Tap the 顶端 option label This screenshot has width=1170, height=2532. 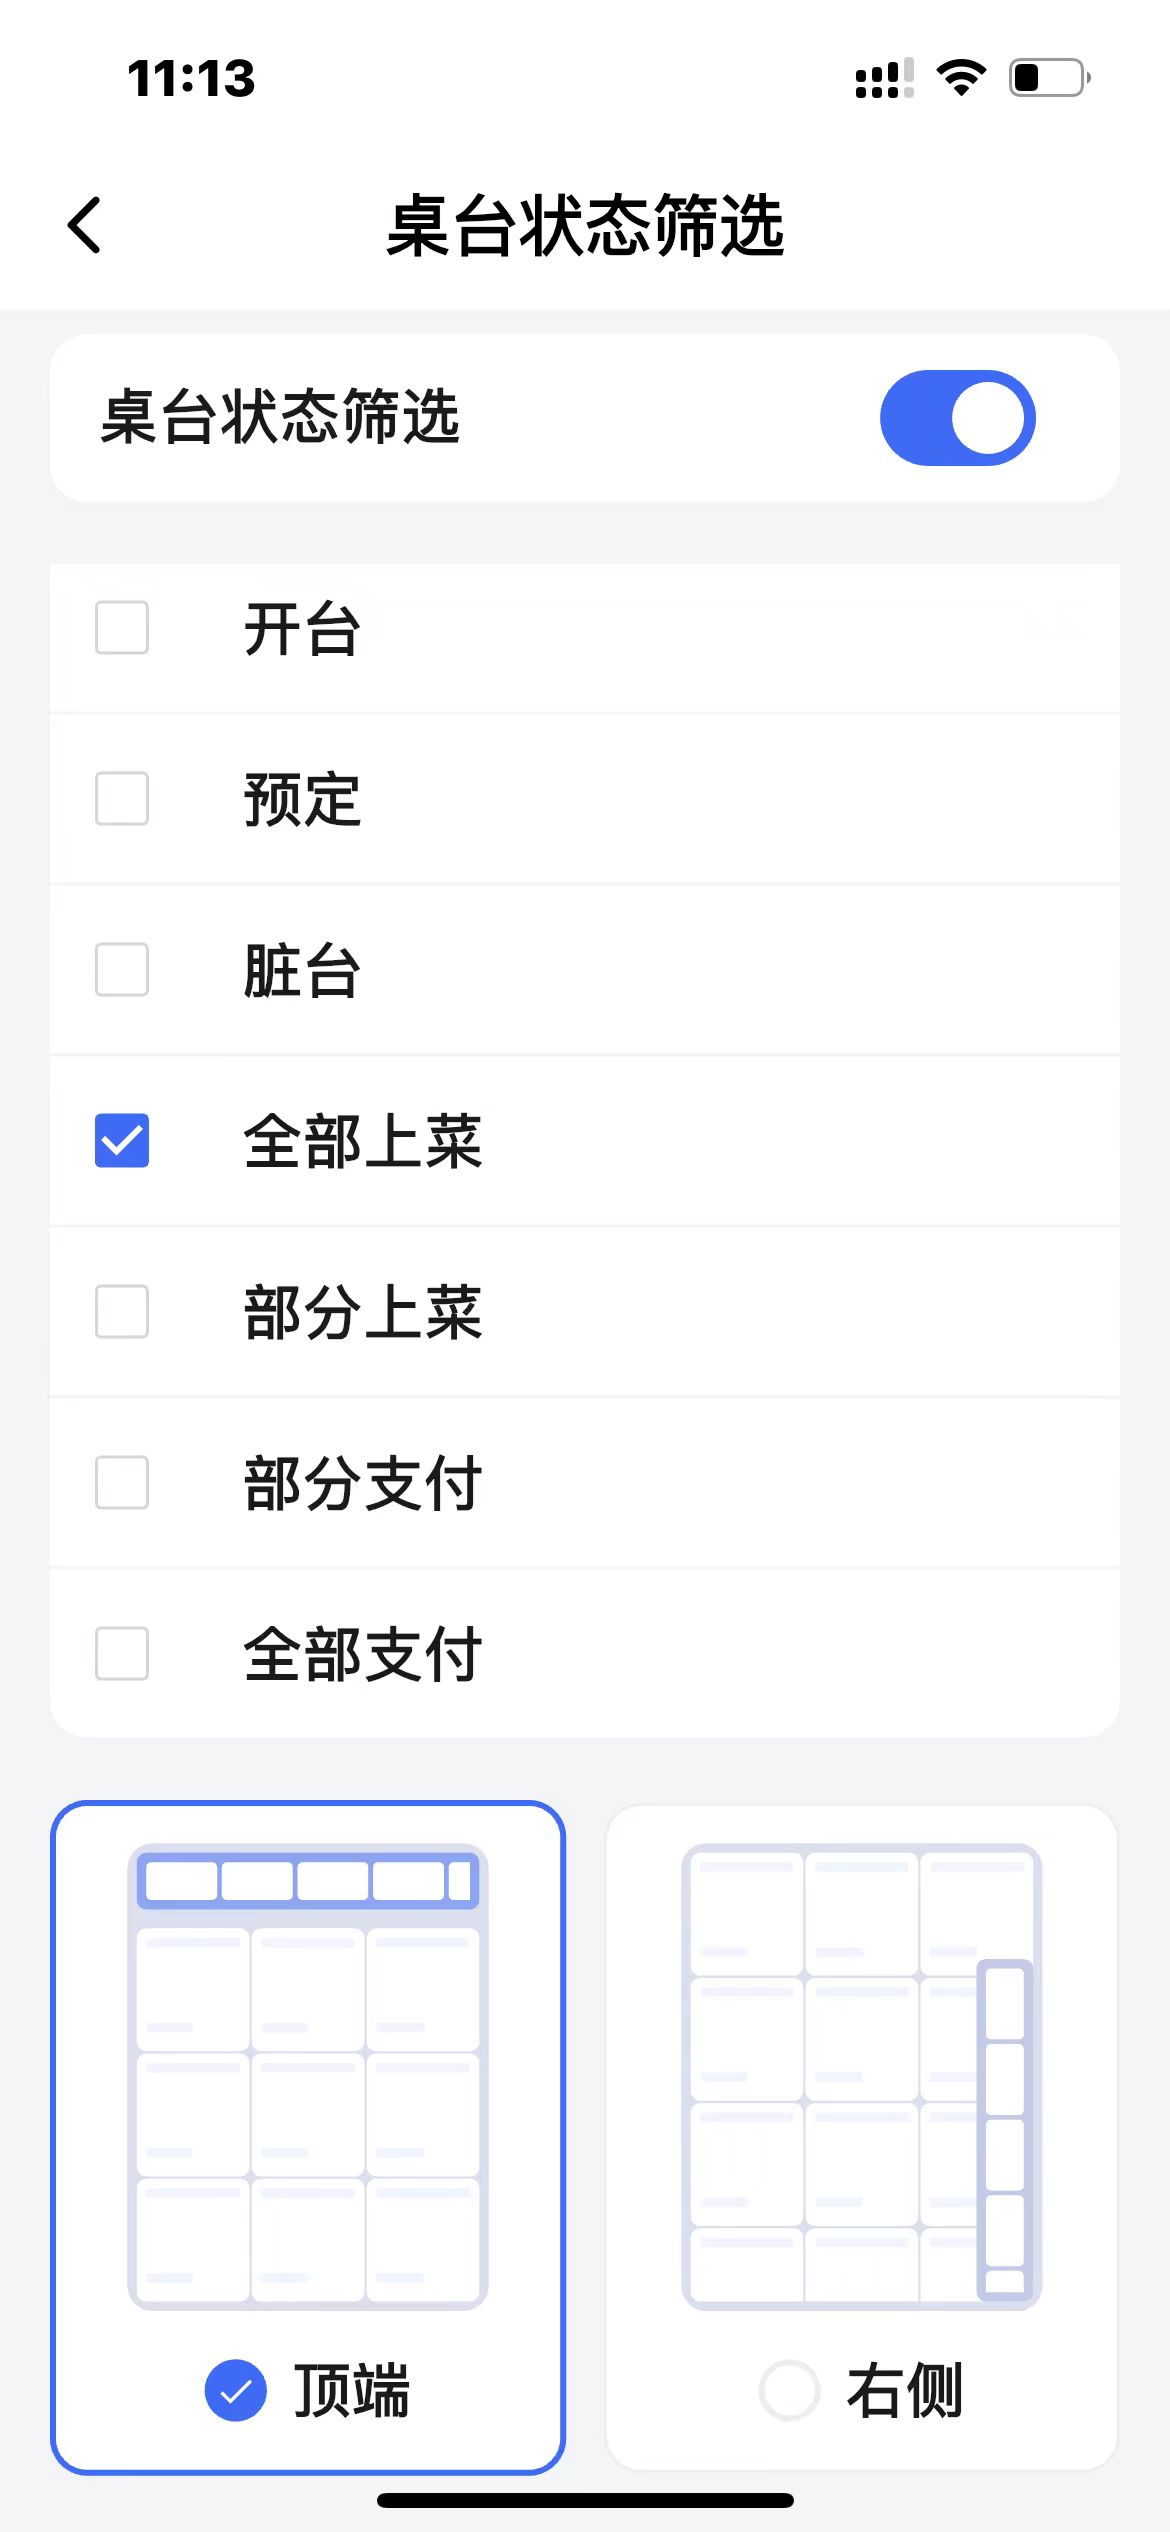[x=352, y=2390]
